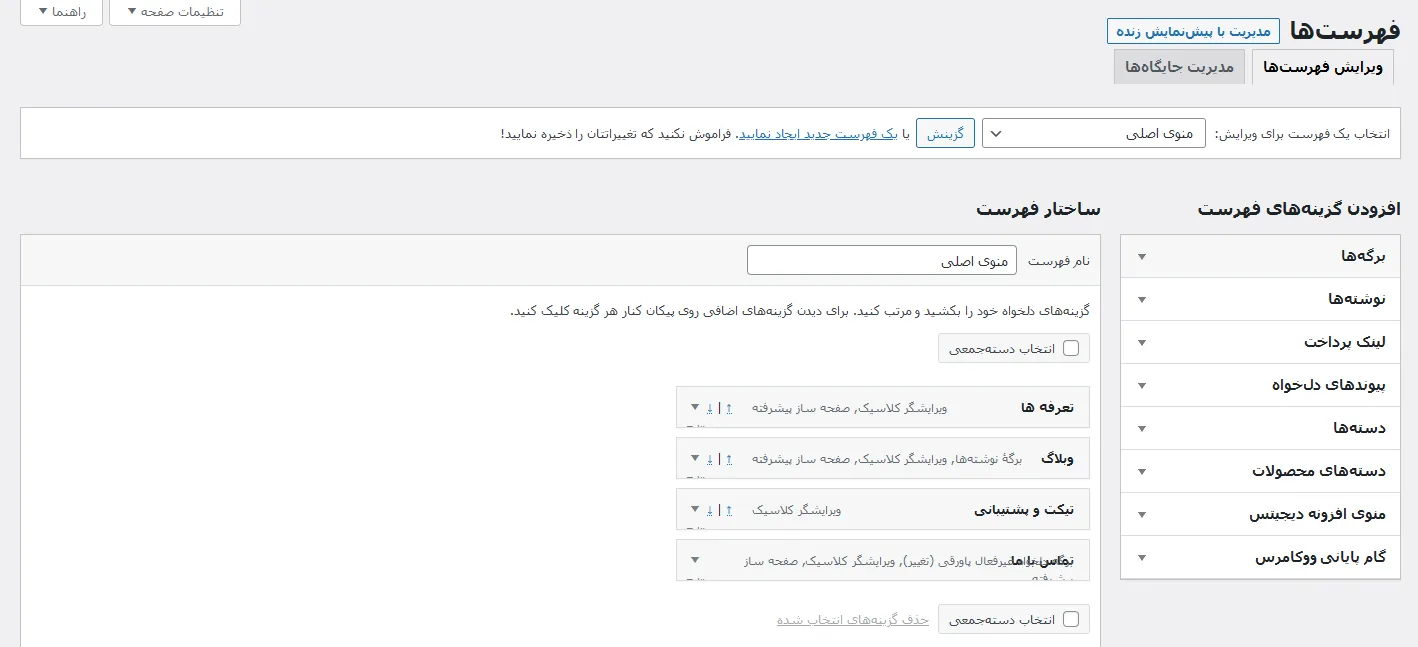
Task: Move تعرفه ها item down
Action: click(x=710, y=408)
